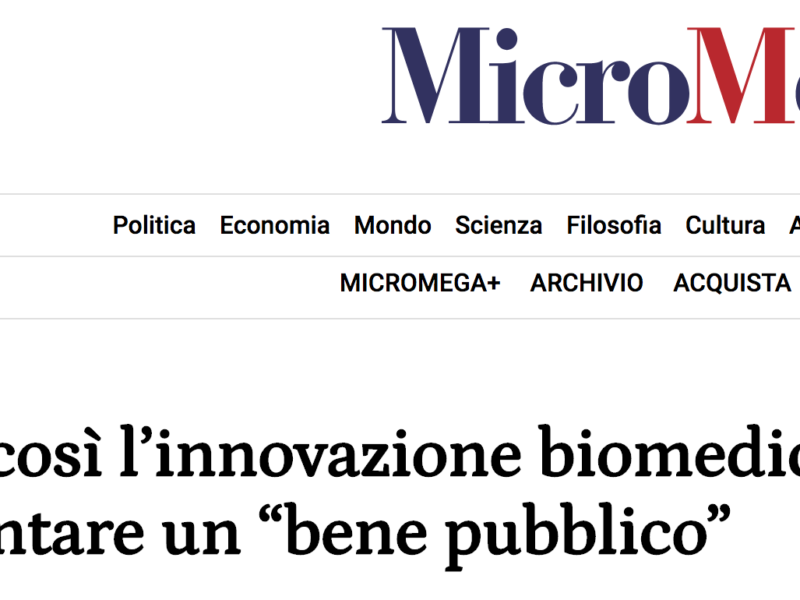This screenshot has width=800, height=600.
Task: Navigate to the Filosofia section
Action: point(614,225)
